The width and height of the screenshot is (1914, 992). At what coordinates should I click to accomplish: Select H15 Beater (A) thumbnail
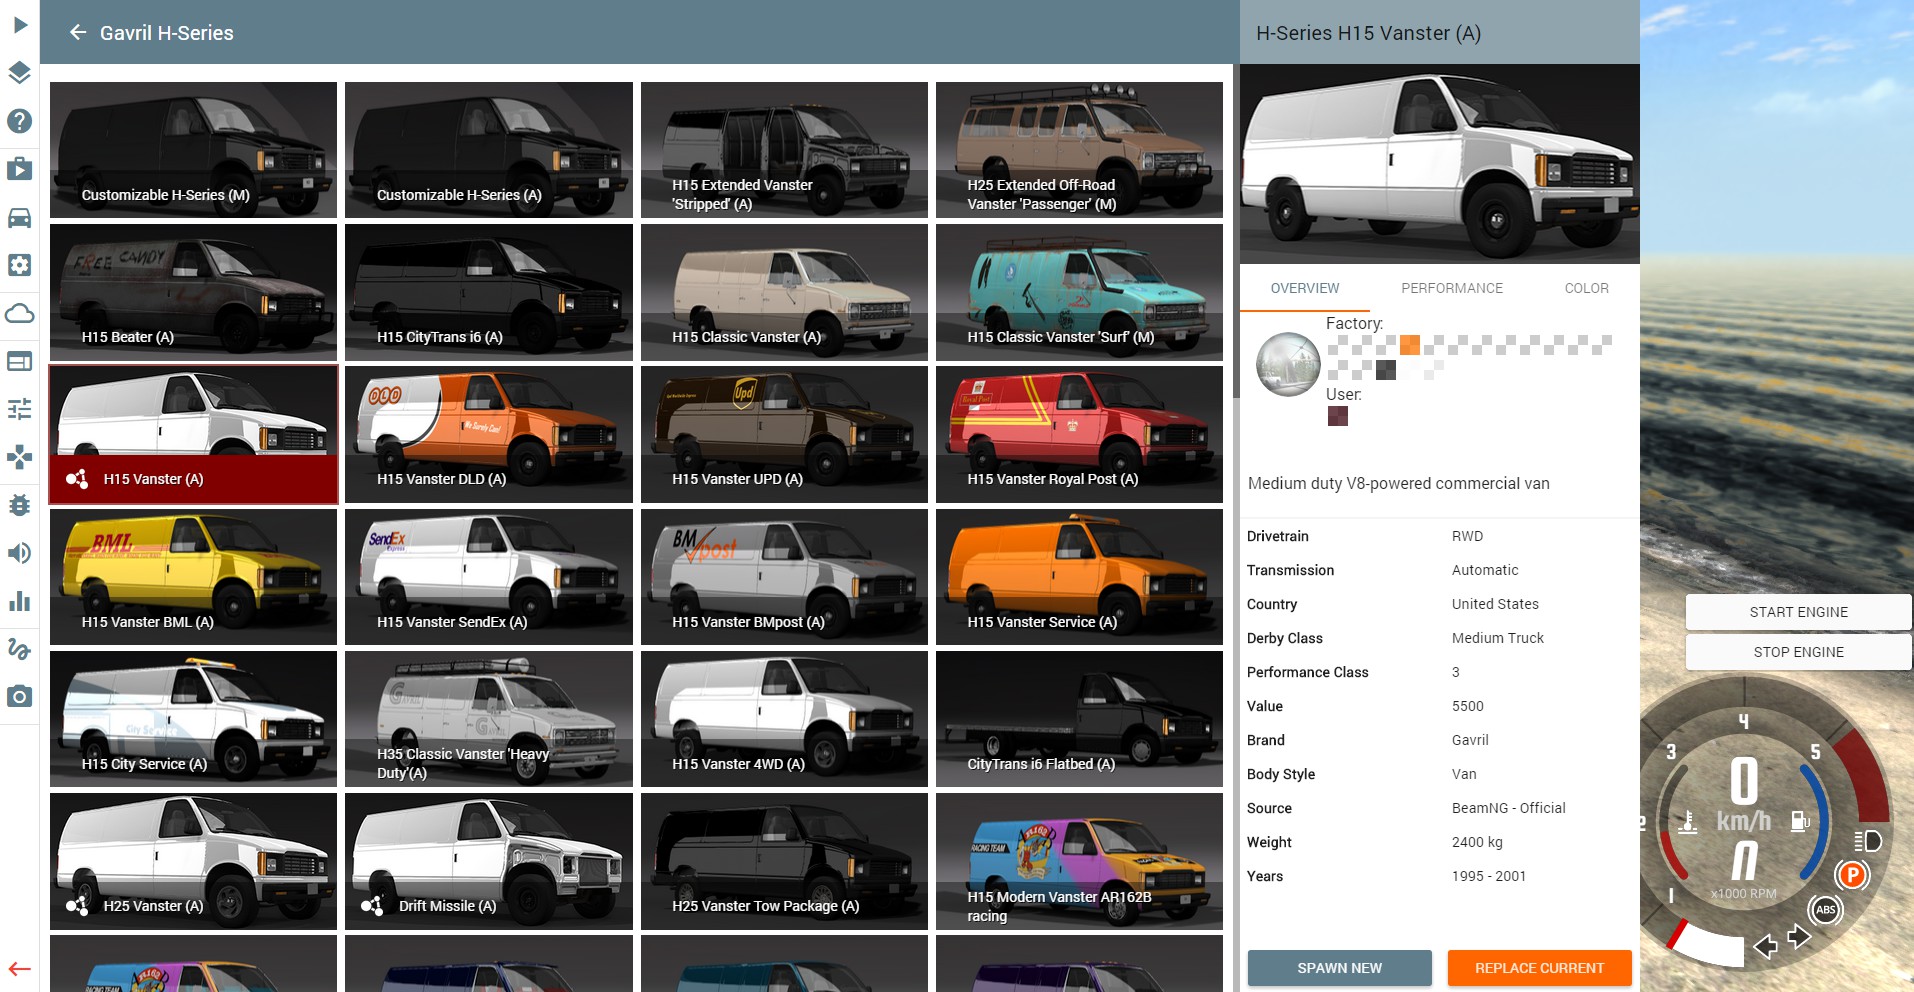(193, 292)
